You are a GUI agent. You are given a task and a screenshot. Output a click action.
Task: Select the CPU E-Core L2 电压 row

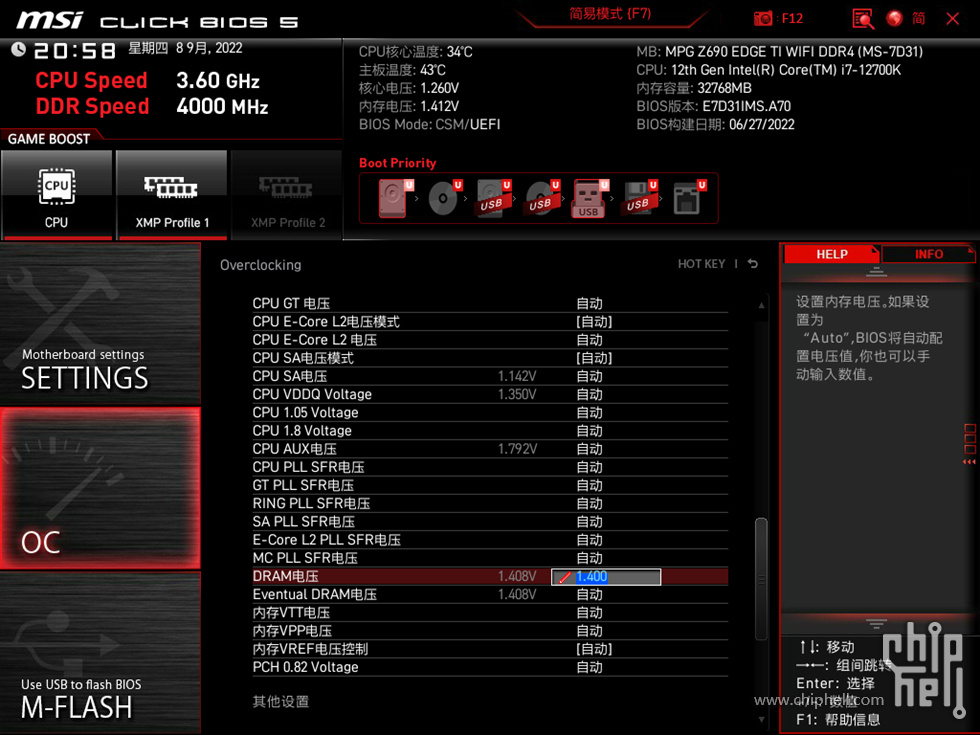point(490,340)
